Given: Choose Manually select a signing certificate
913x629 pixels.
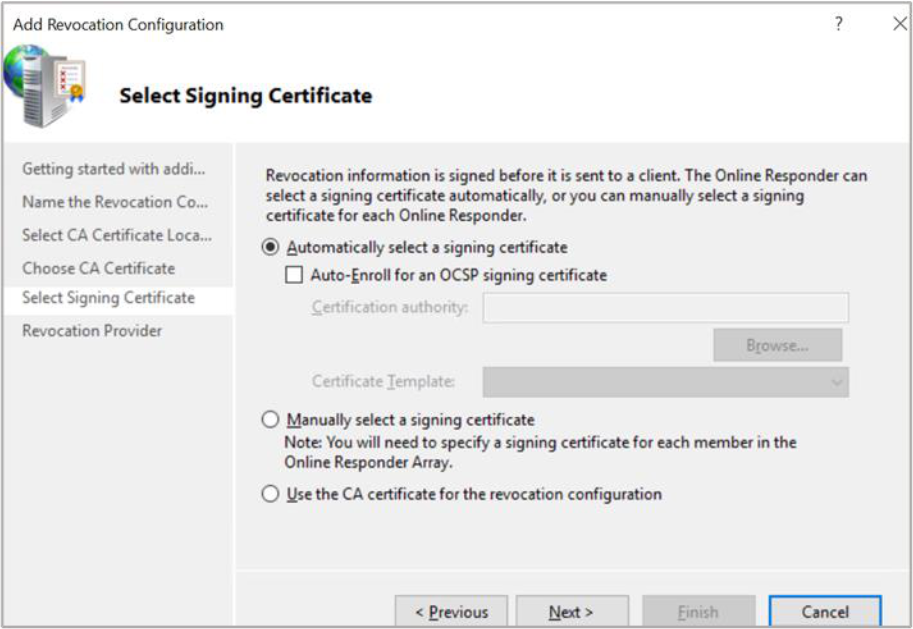Looking at the screenshot, I should (270, 420).
